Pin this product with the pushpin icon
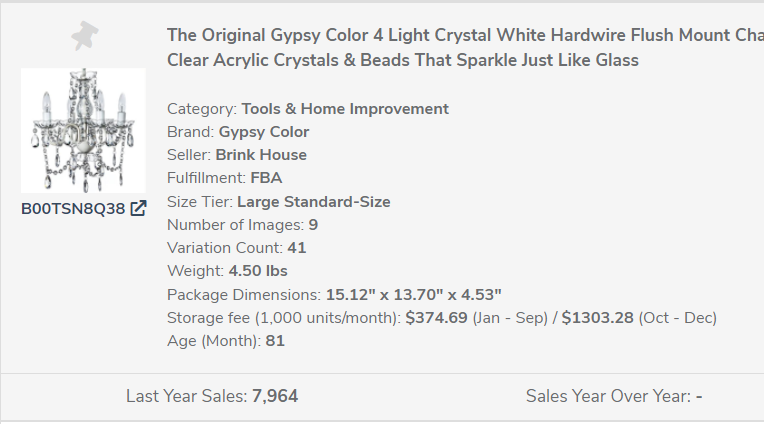Image resolution: width=764 pixels, height=424 pixels. (x=85, y=38)
